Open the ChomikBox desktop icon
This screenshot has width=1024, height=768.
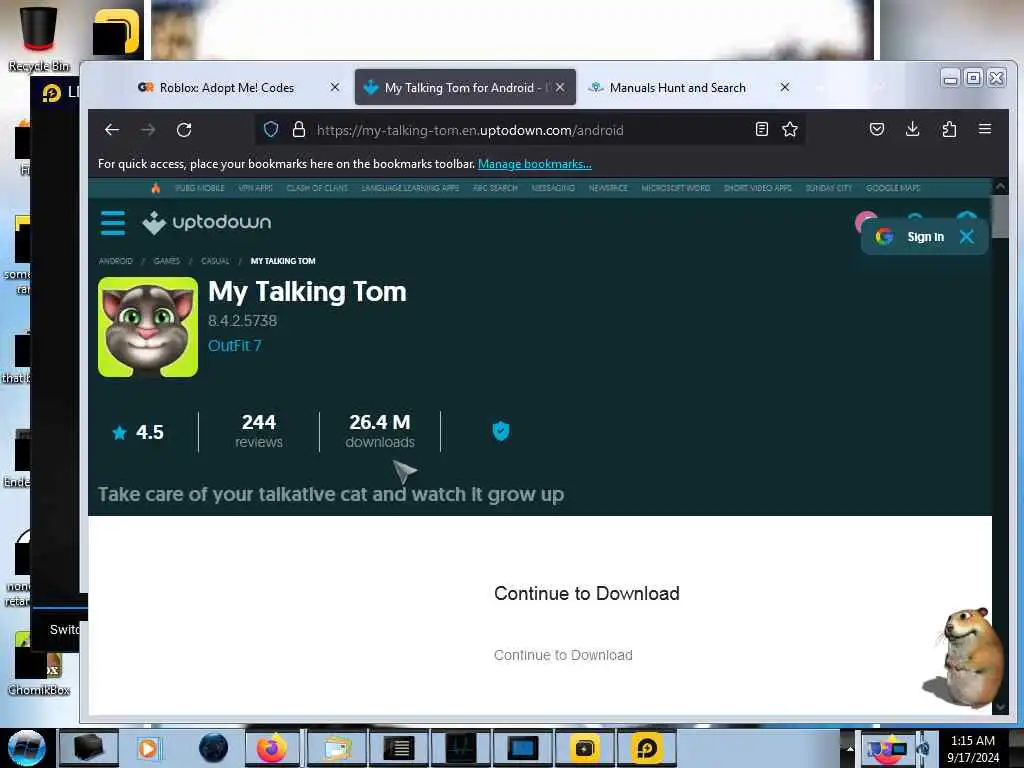[39, 663]
